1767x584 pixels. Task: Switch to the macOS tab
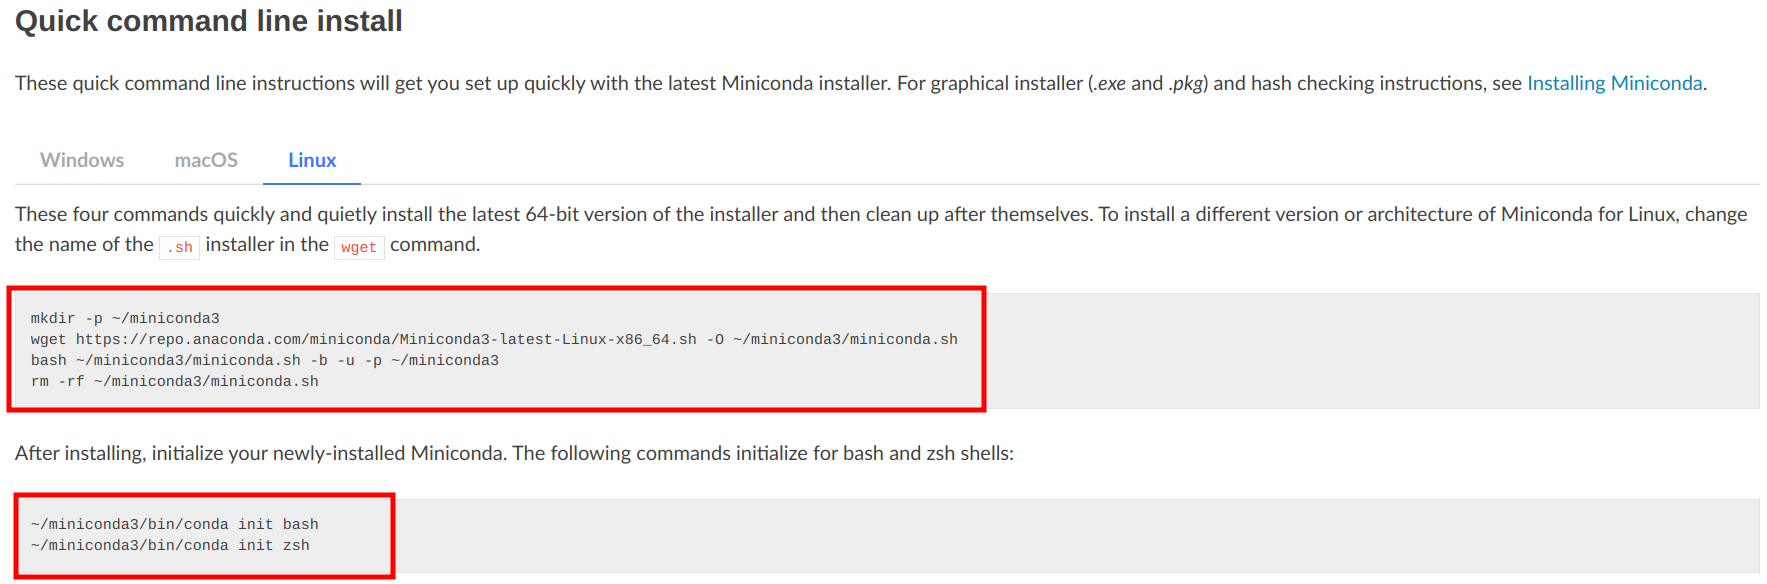click(x=206, y=160)
